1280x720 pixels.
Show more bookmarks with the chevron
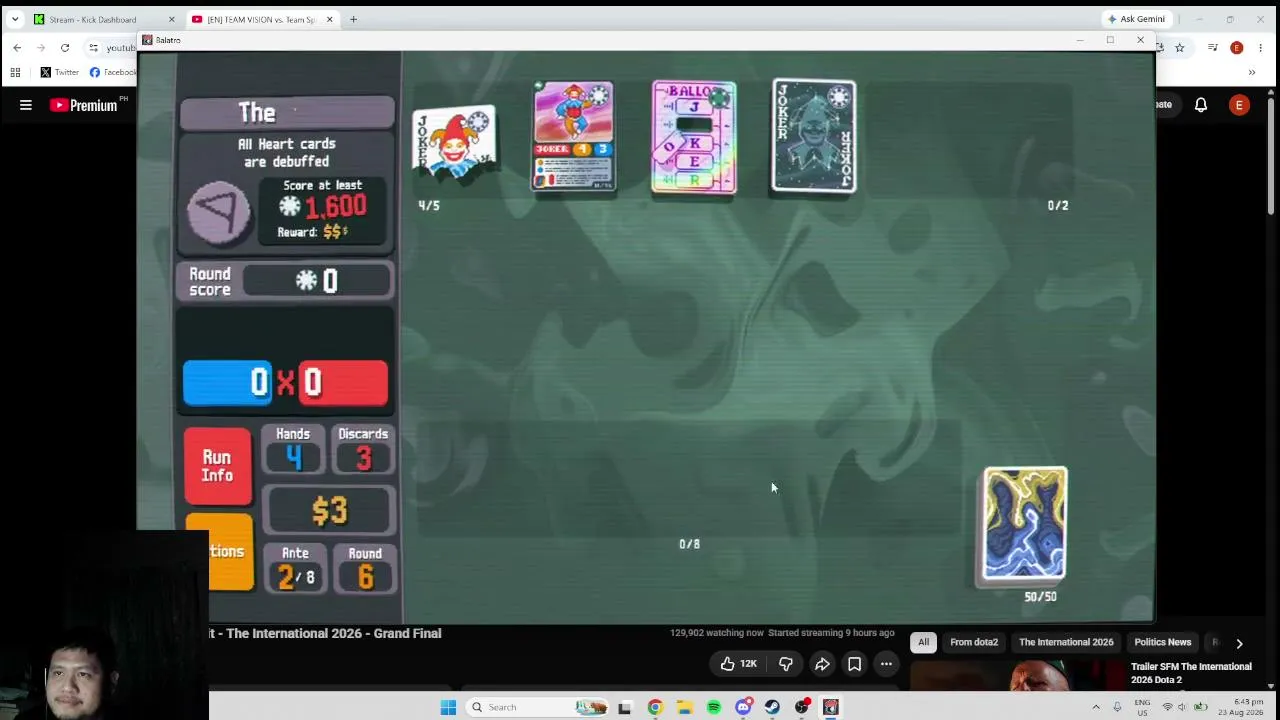click(1251, 72)
